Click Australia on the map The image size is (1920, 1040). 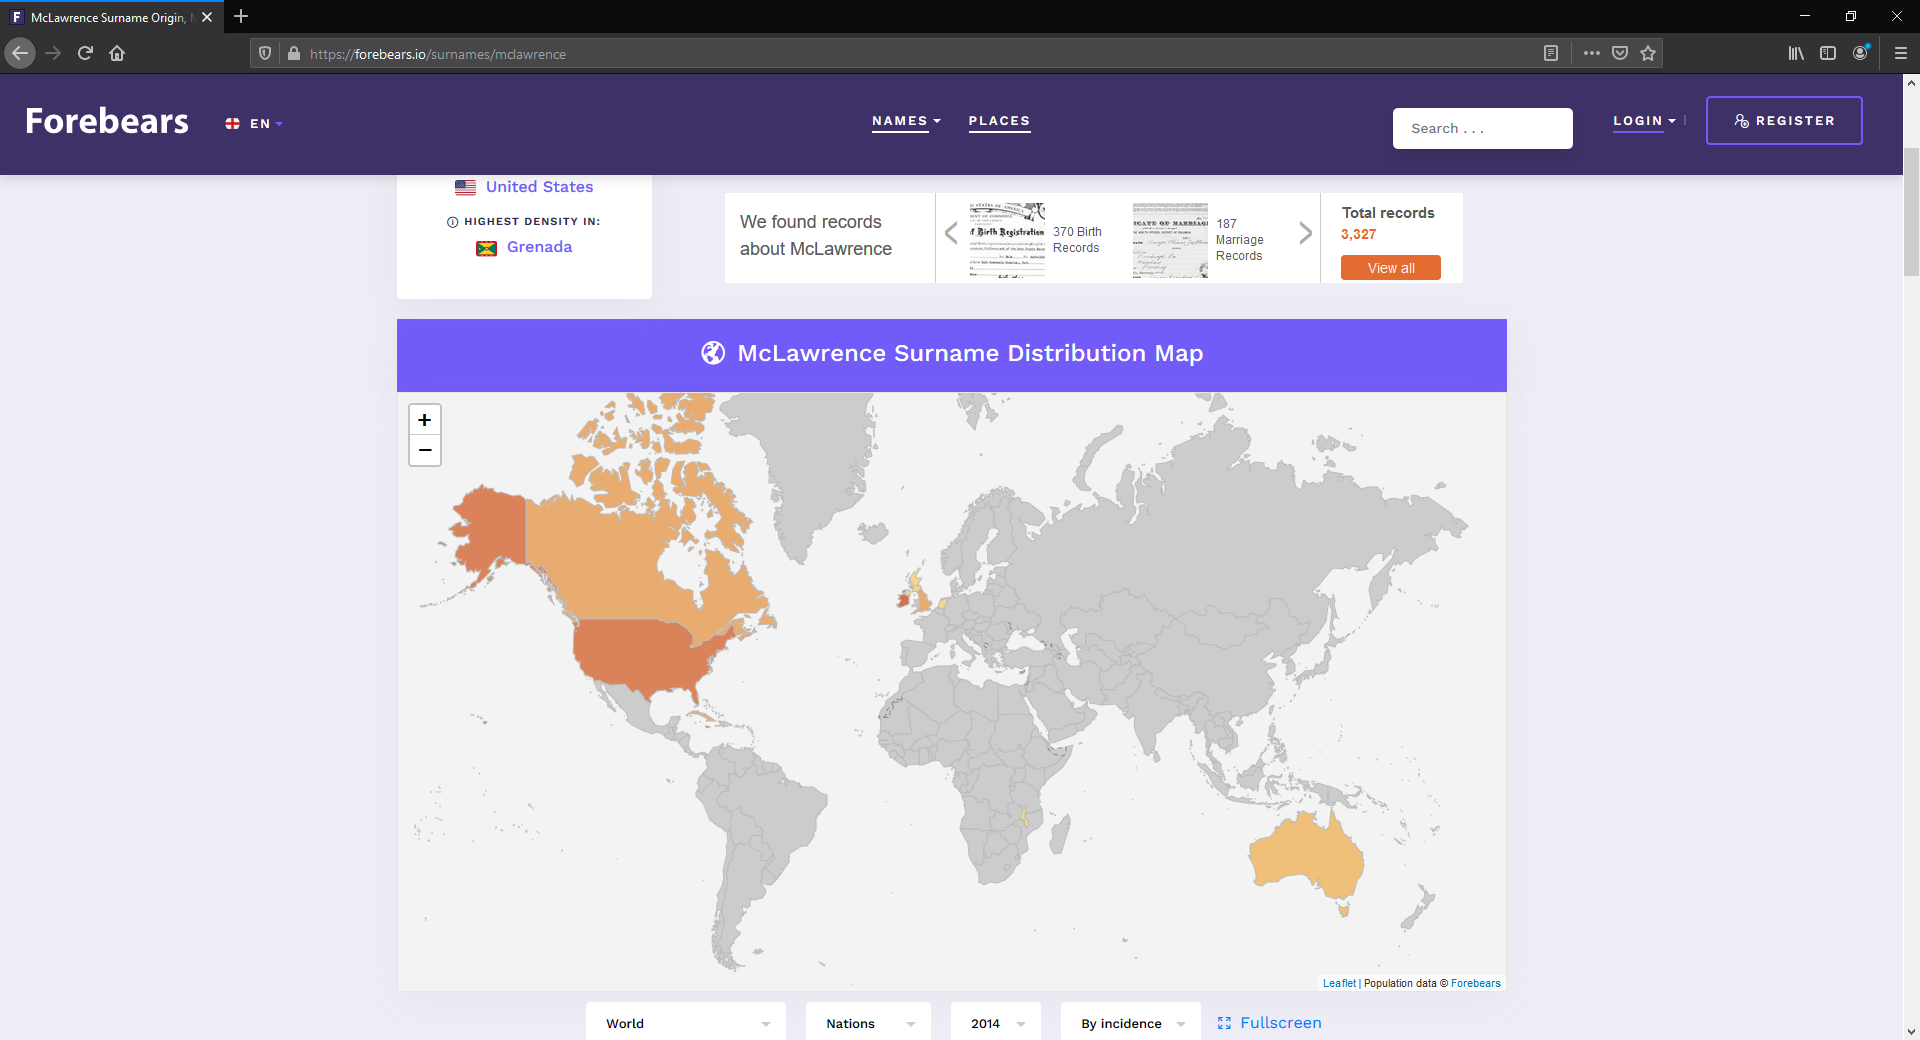click(1305, 855)
